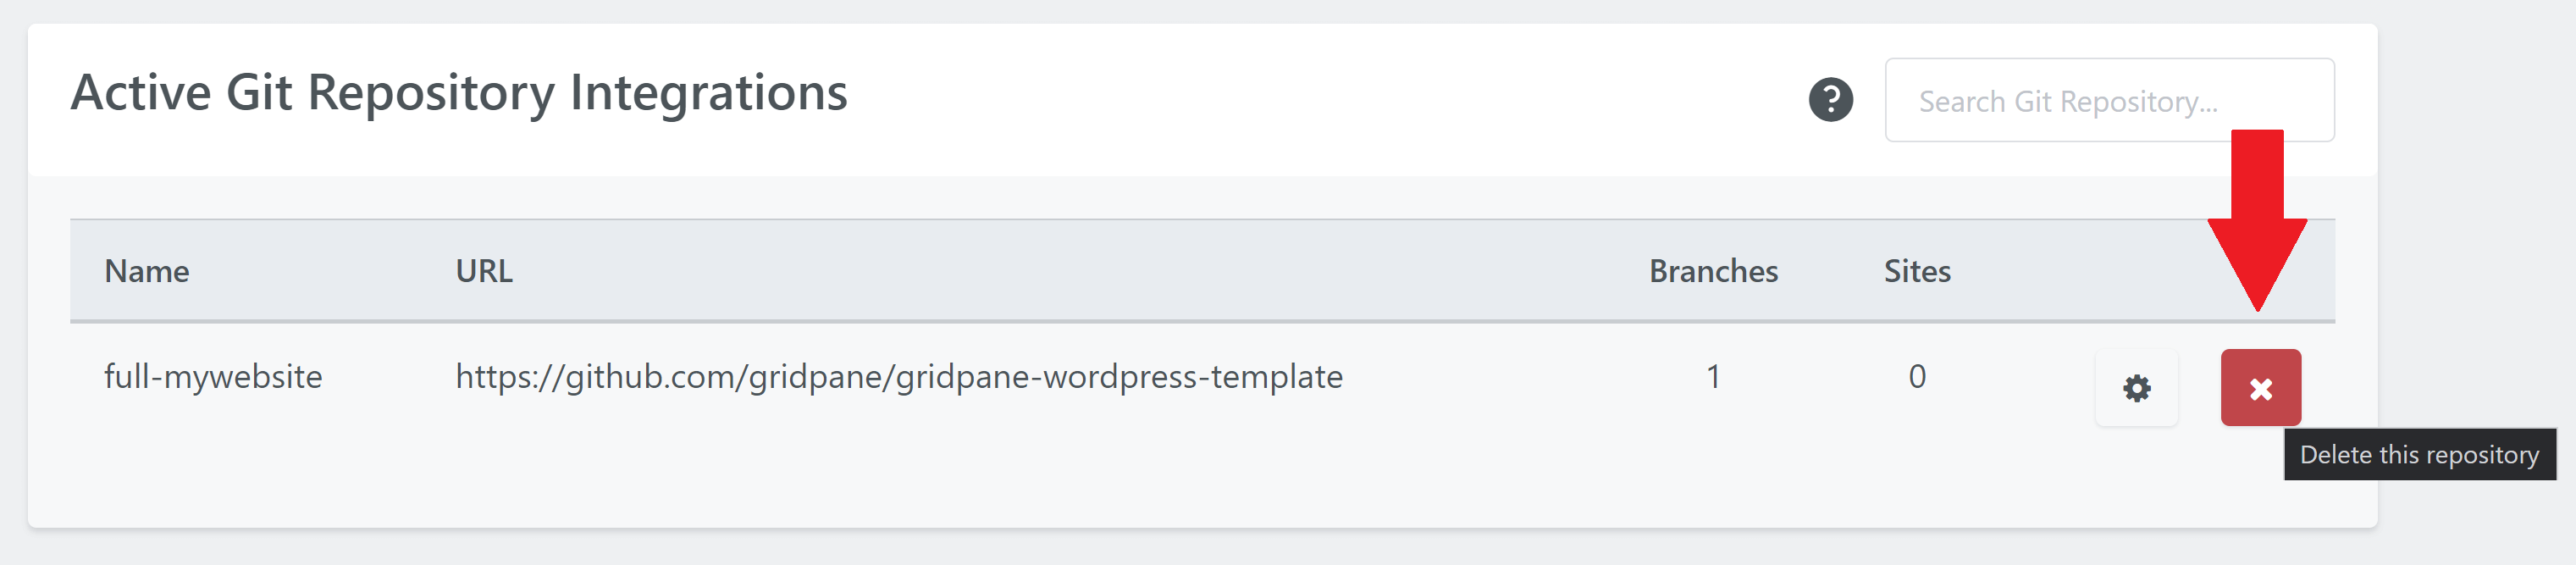The height and width of the screenshot is (565, 2576).
Task: Click the Sites column header
Action: [1917, 271]
